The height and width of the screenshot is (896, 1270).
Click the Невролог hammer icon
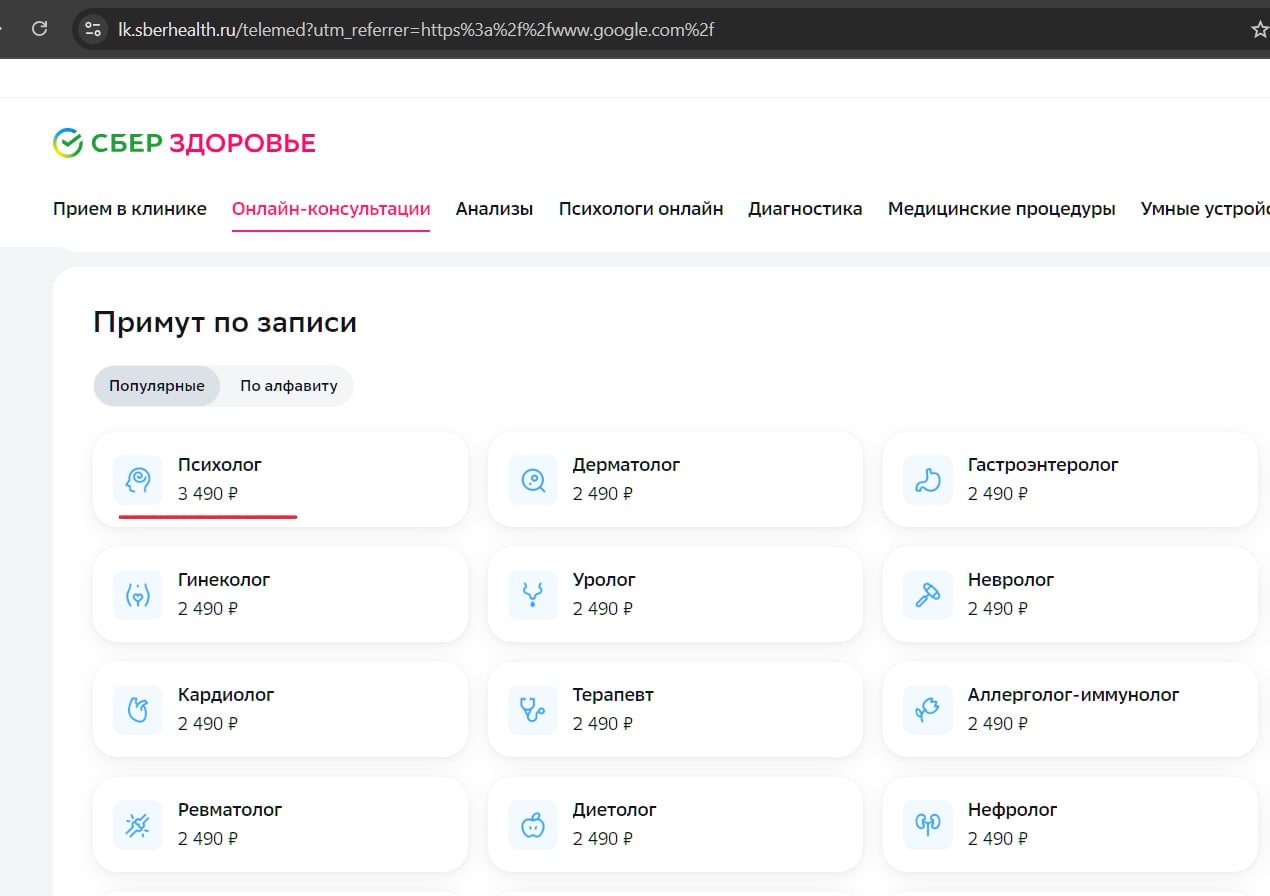928,595
